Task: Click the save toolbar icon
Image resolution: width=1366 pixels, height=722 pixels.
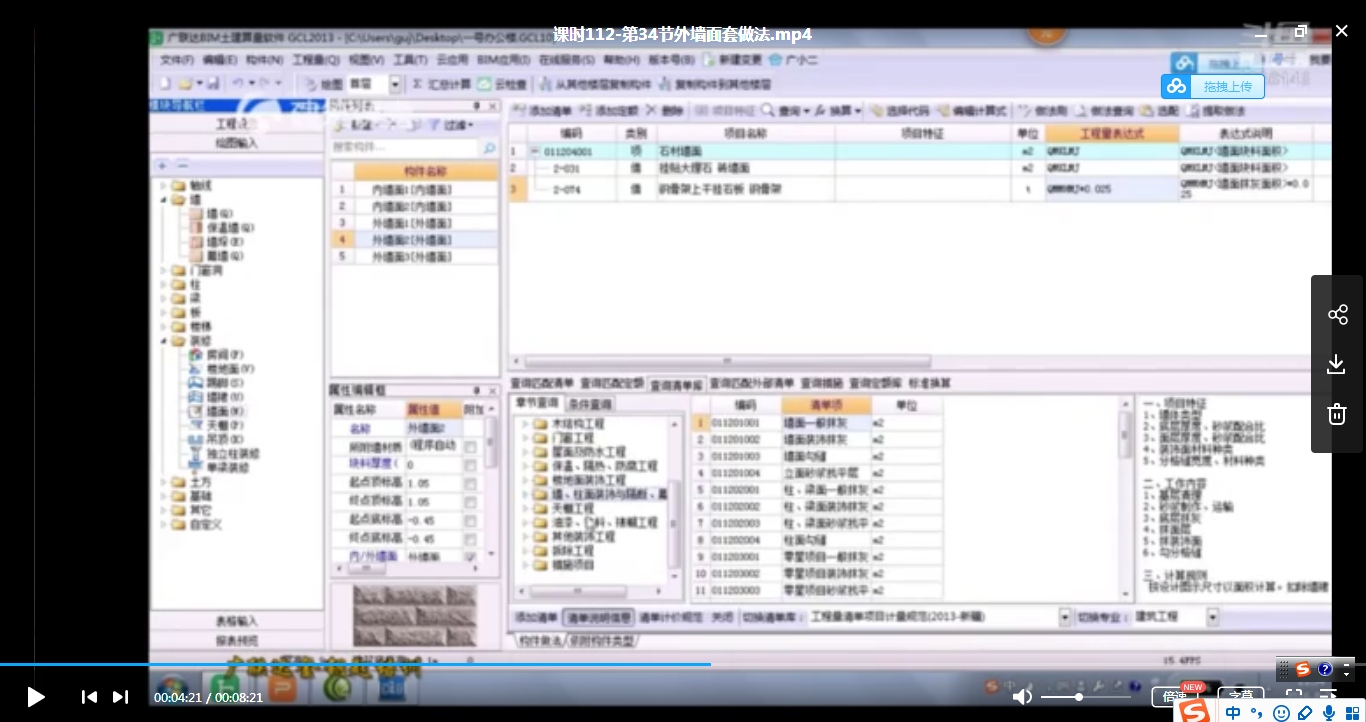Action: (x=213, y=84)
